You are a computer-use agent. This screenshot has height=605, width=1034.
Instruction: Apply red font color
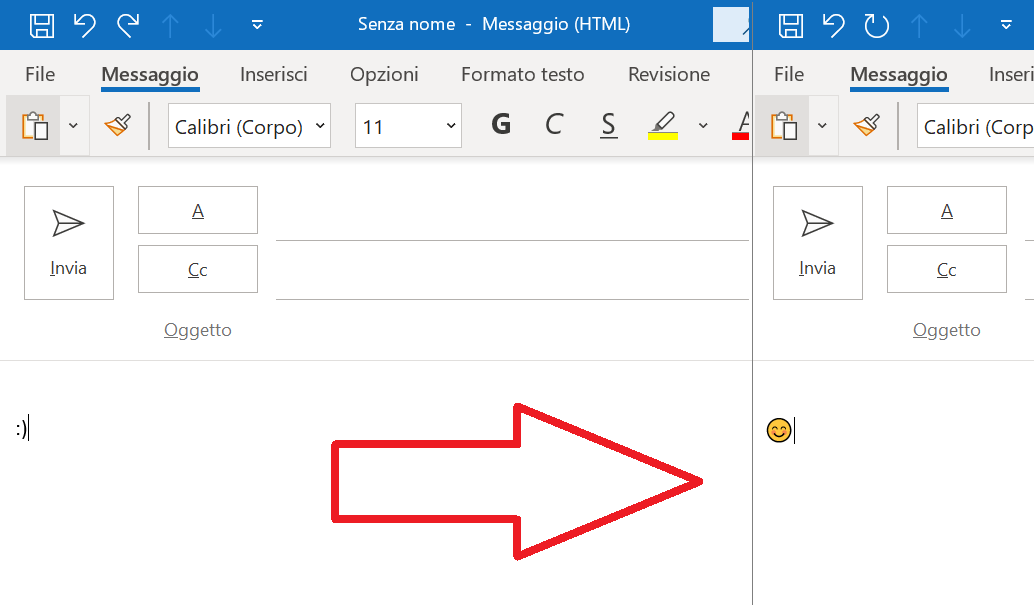tap(741, 125)
